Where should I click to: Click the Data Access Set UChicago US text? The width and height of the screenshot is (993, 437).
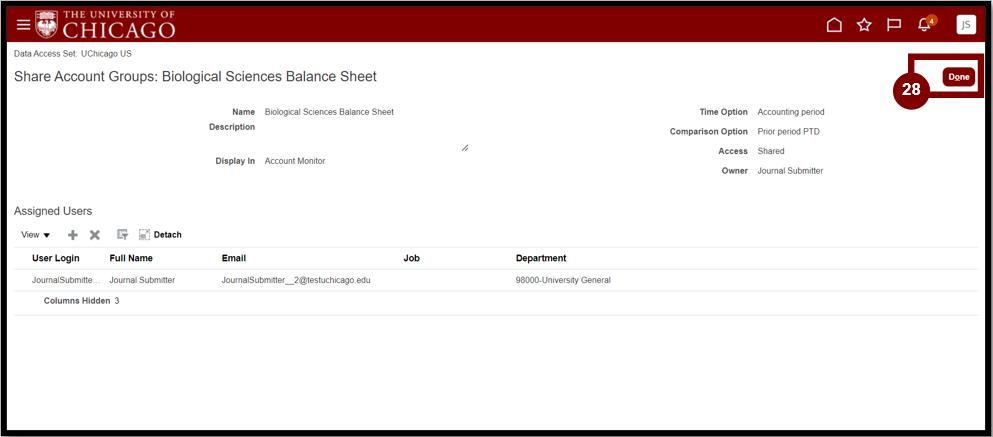pyautogui.click(x=73, y=54)
